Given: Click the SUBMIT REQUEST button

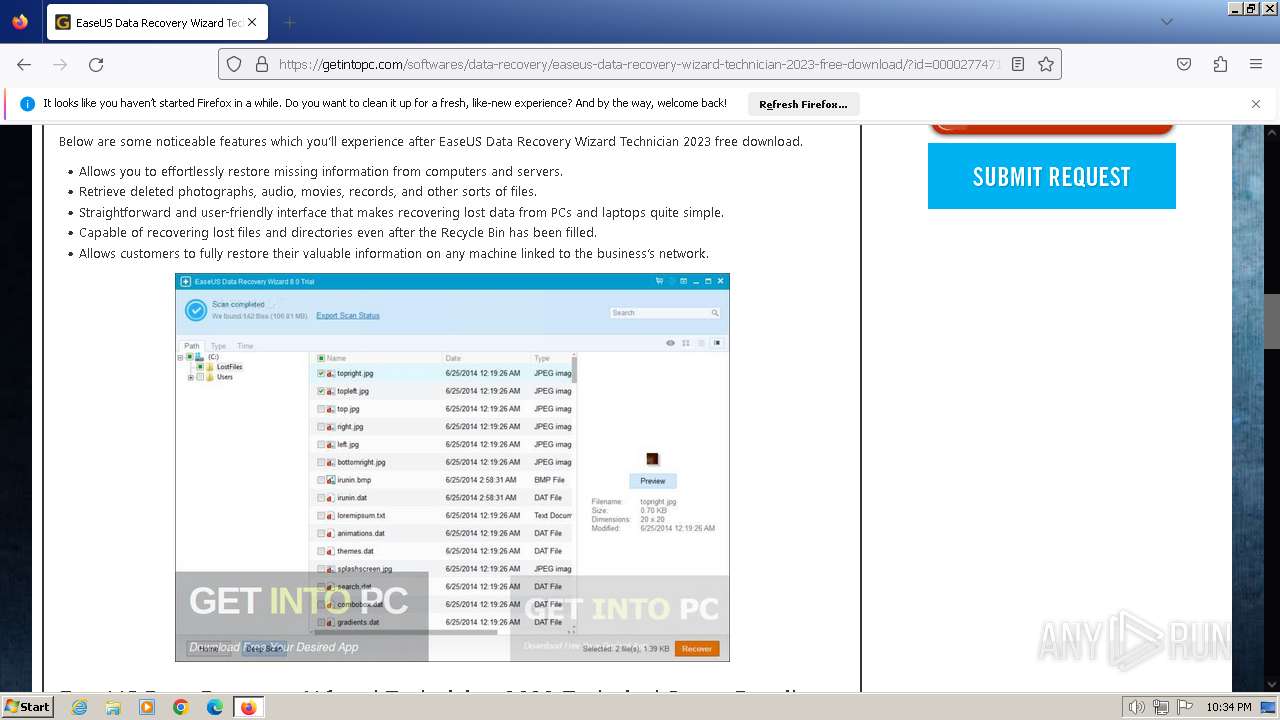Looking at the screenshot, I should (1052, 176).
